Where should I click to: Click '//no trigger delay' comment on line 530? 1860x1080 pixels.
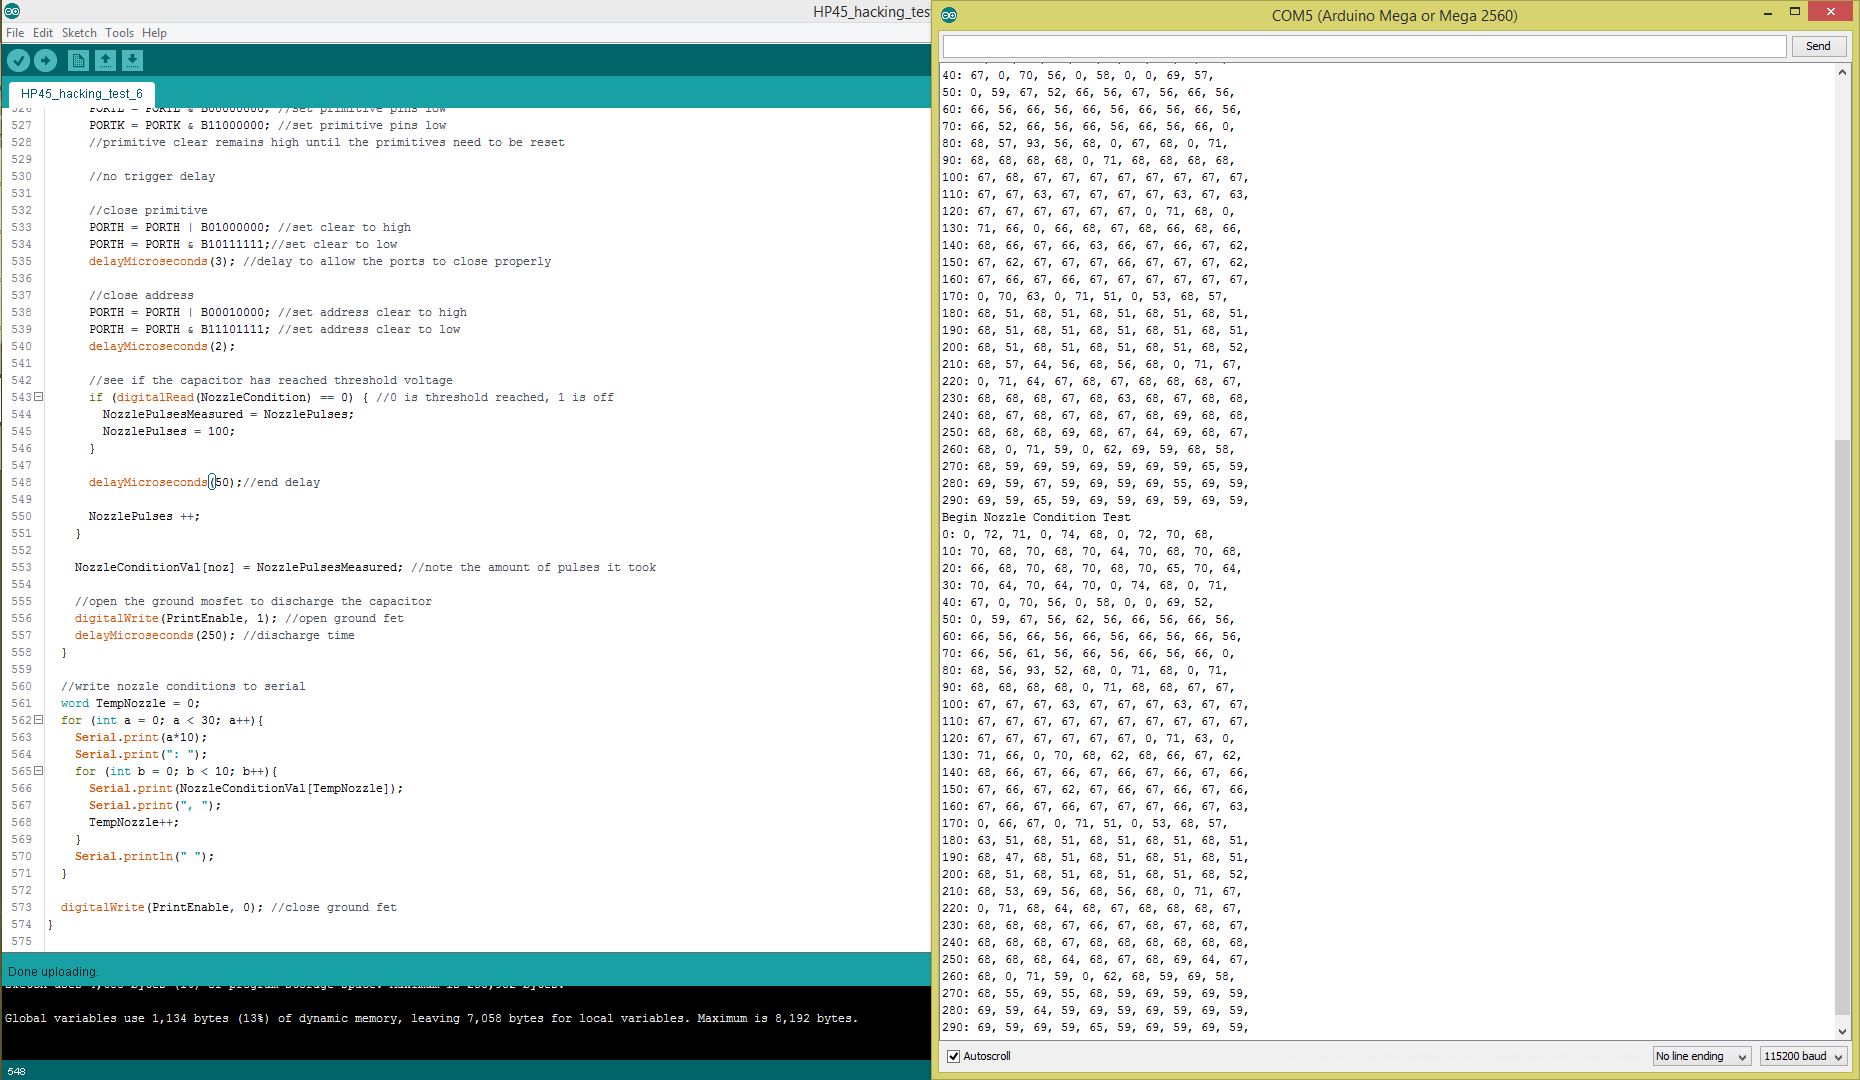151,176
